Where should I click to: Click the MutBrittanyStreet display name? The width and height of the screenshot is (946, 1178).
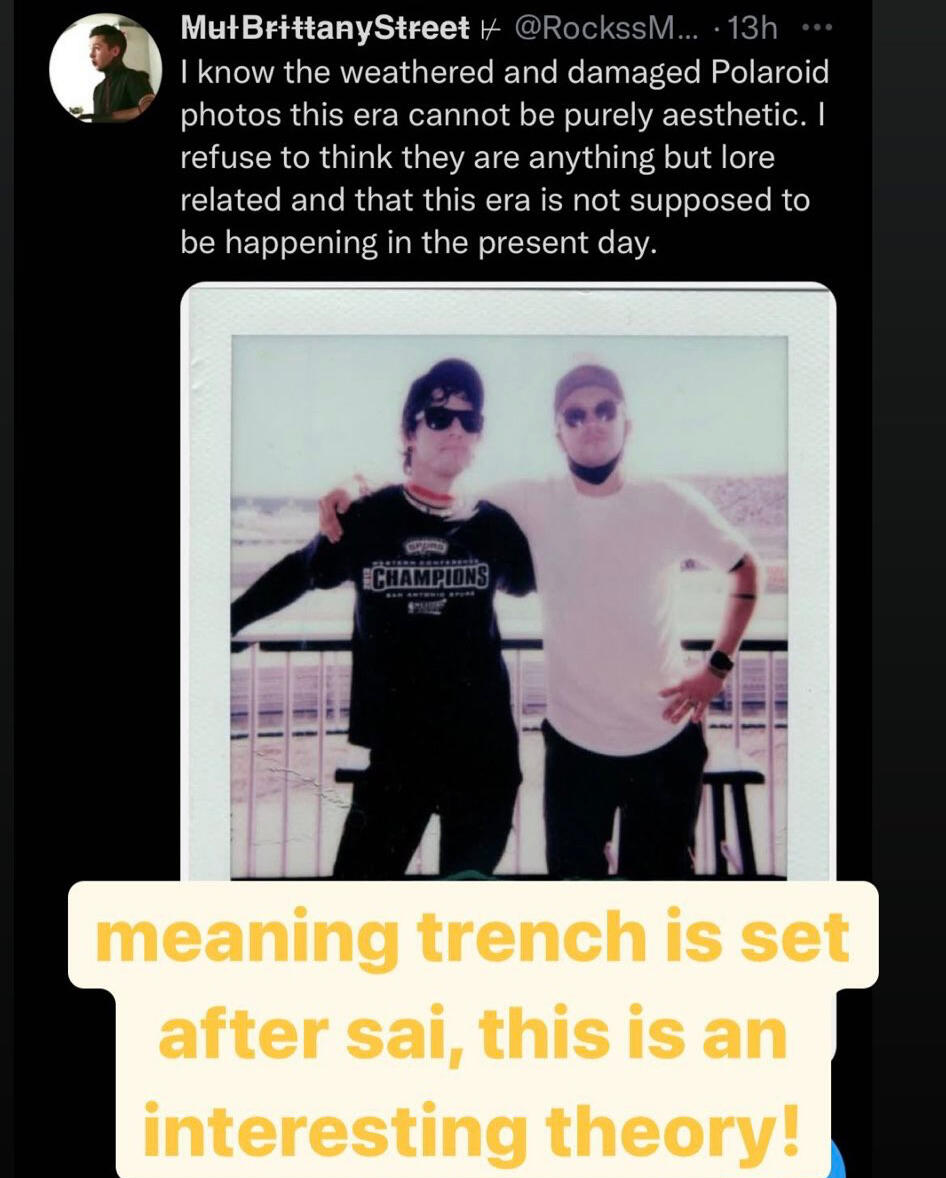pyautogui.click(x=325, y=29)
